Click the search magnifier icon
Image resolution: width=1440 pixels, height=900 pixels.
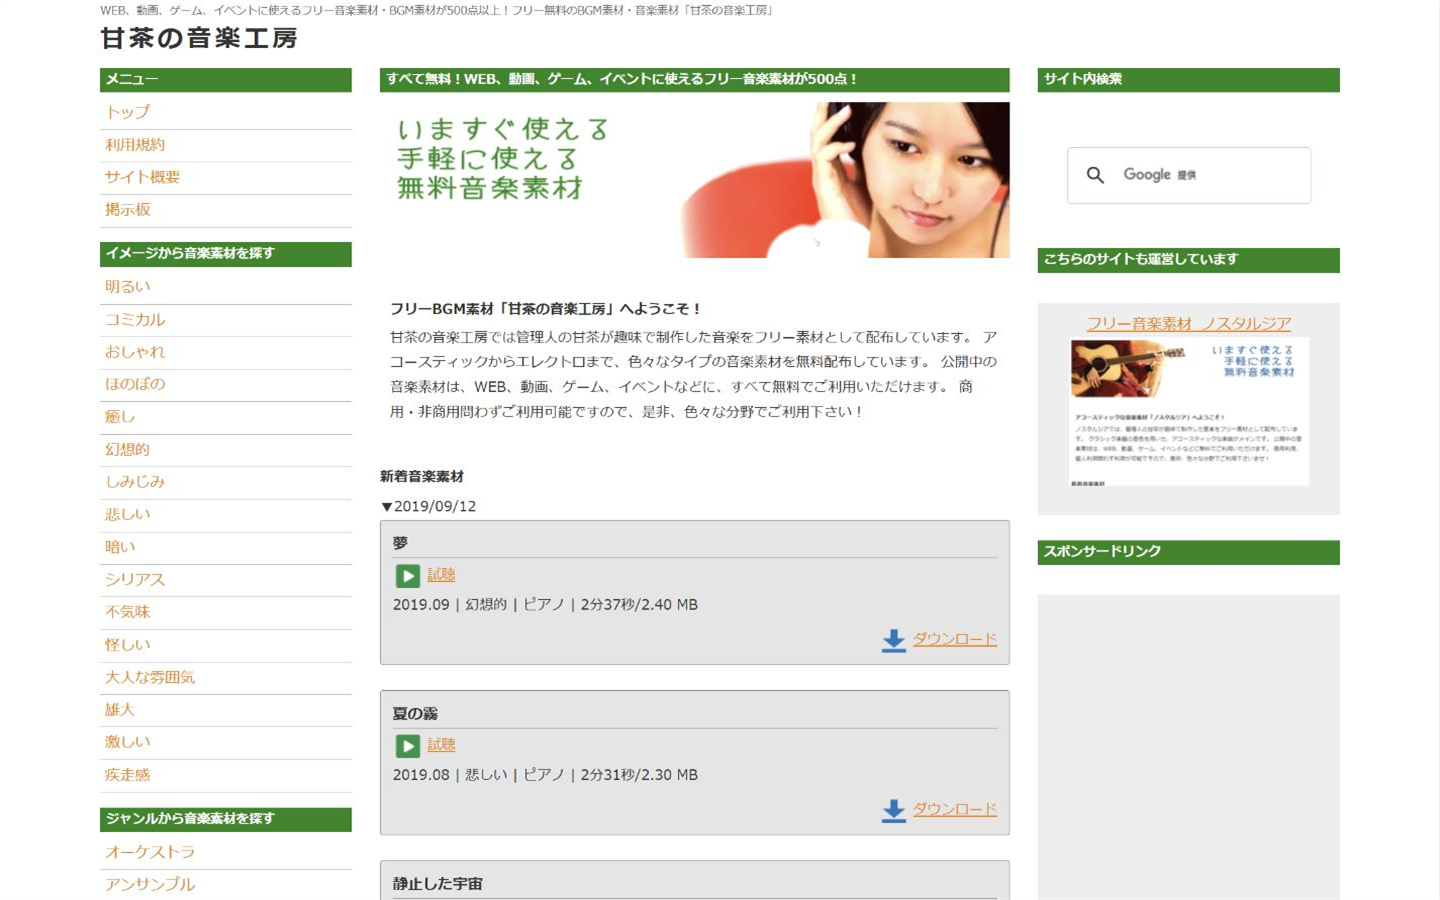tap(1096, 175)
